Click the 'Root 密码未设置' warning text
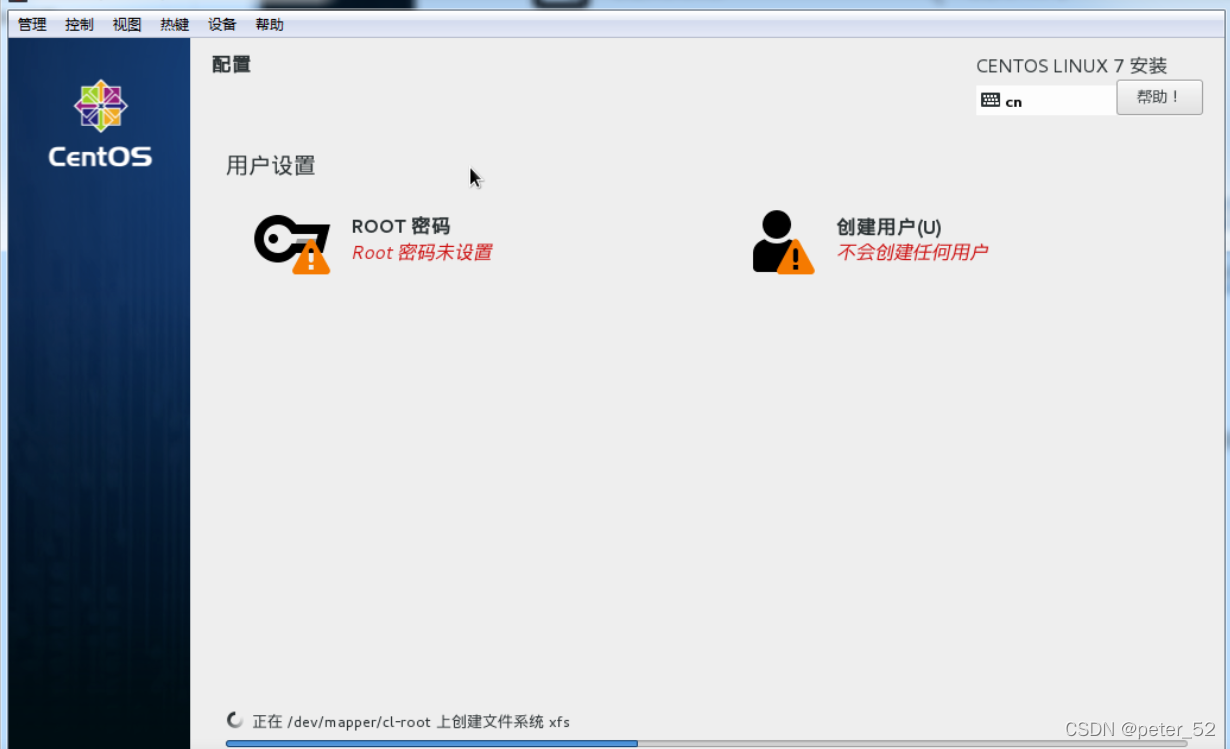Screen dimensions: 1230x749 [422, 253]
